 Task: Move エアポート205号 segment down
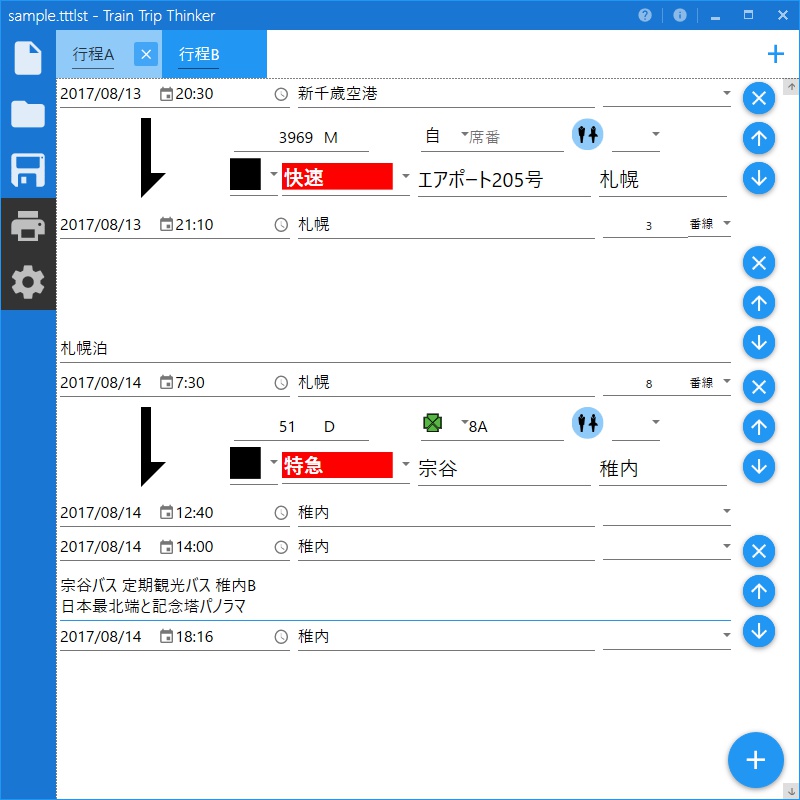click(x=759, y=178)
